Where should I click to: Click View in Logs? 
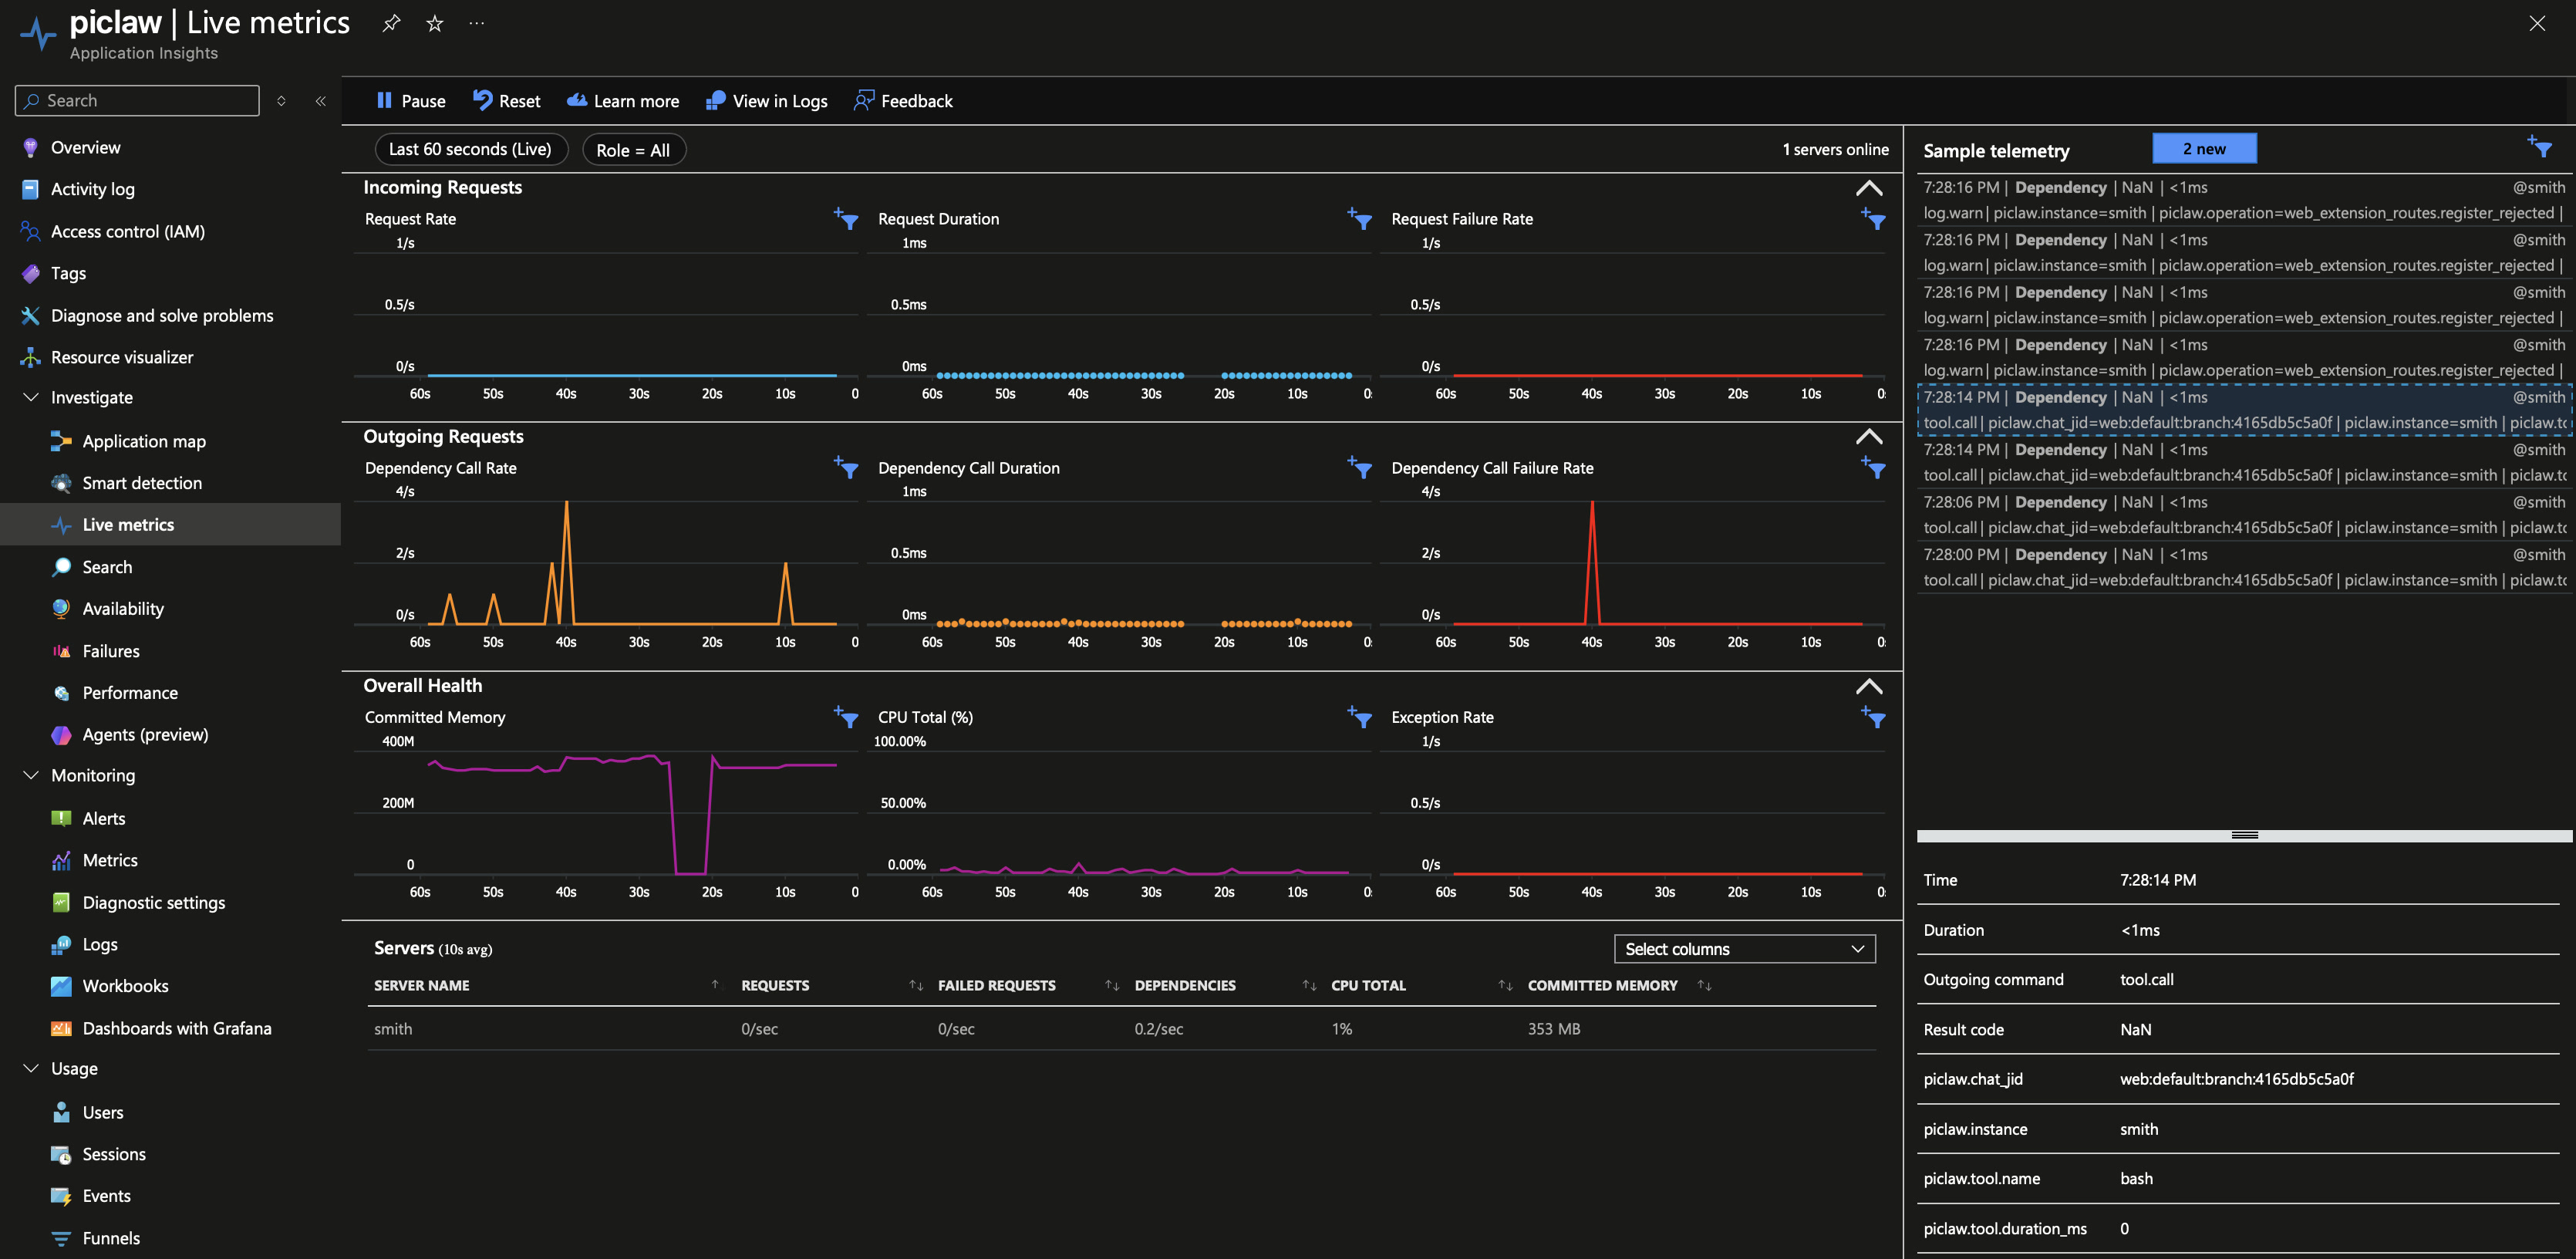[767, 101]
